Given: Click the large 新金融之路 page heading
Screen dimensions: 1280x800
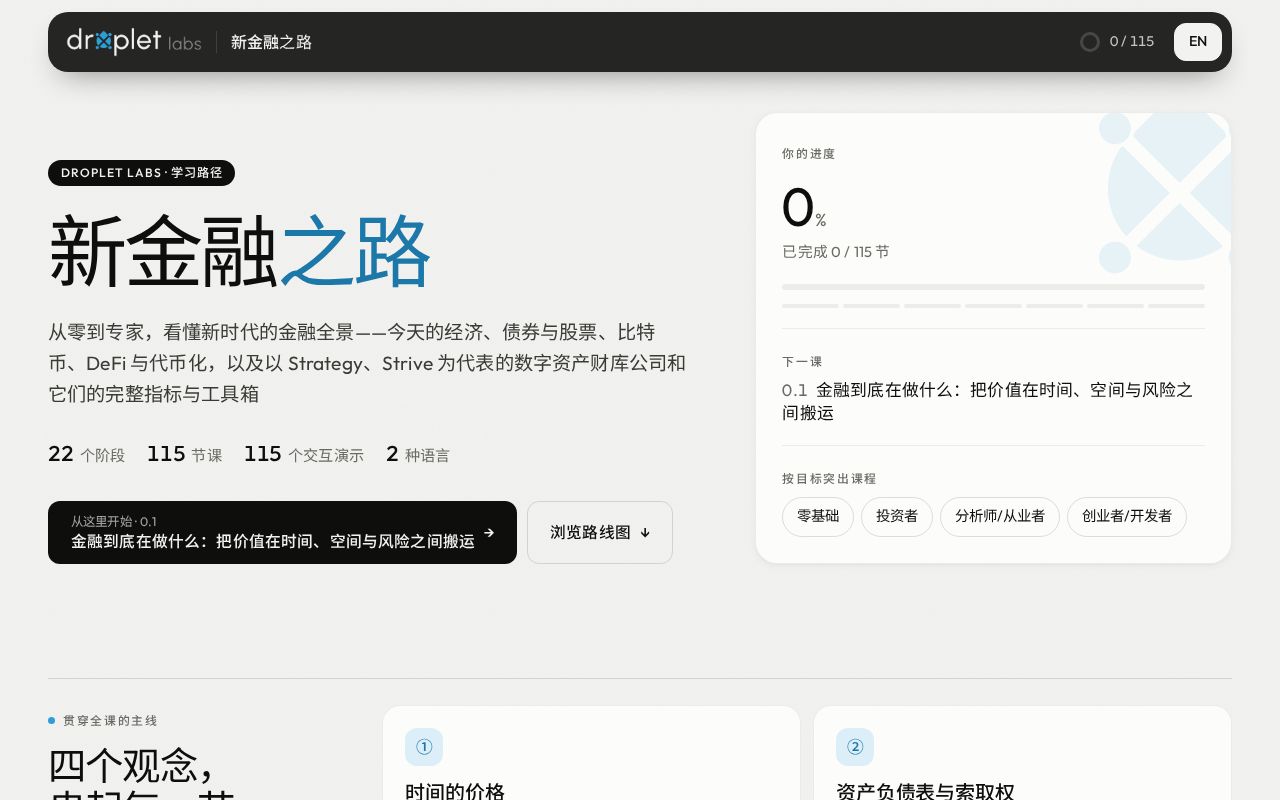Looking at the screenshot, I should tap(240, 252).
